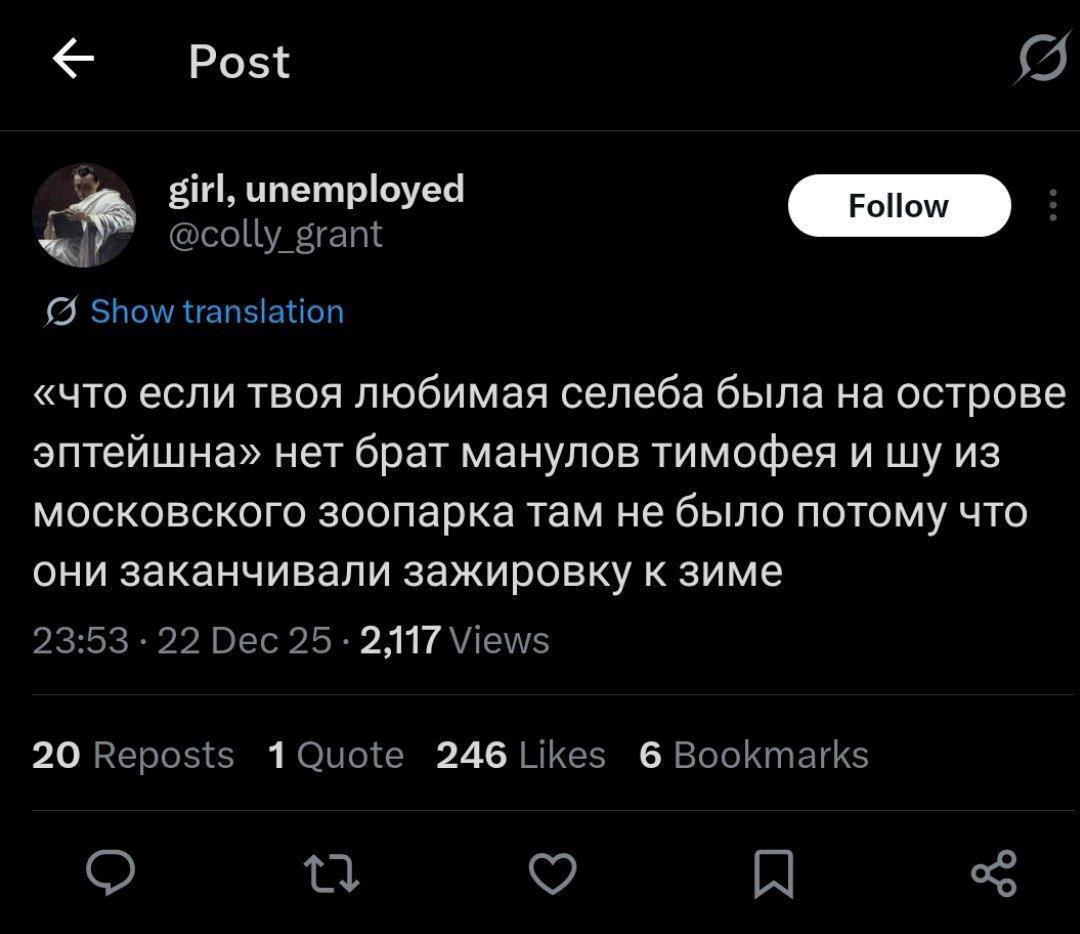Viewport: 1080px width, 934px height.
Task: Open the three-dot more options menu
Action: 1052,205
